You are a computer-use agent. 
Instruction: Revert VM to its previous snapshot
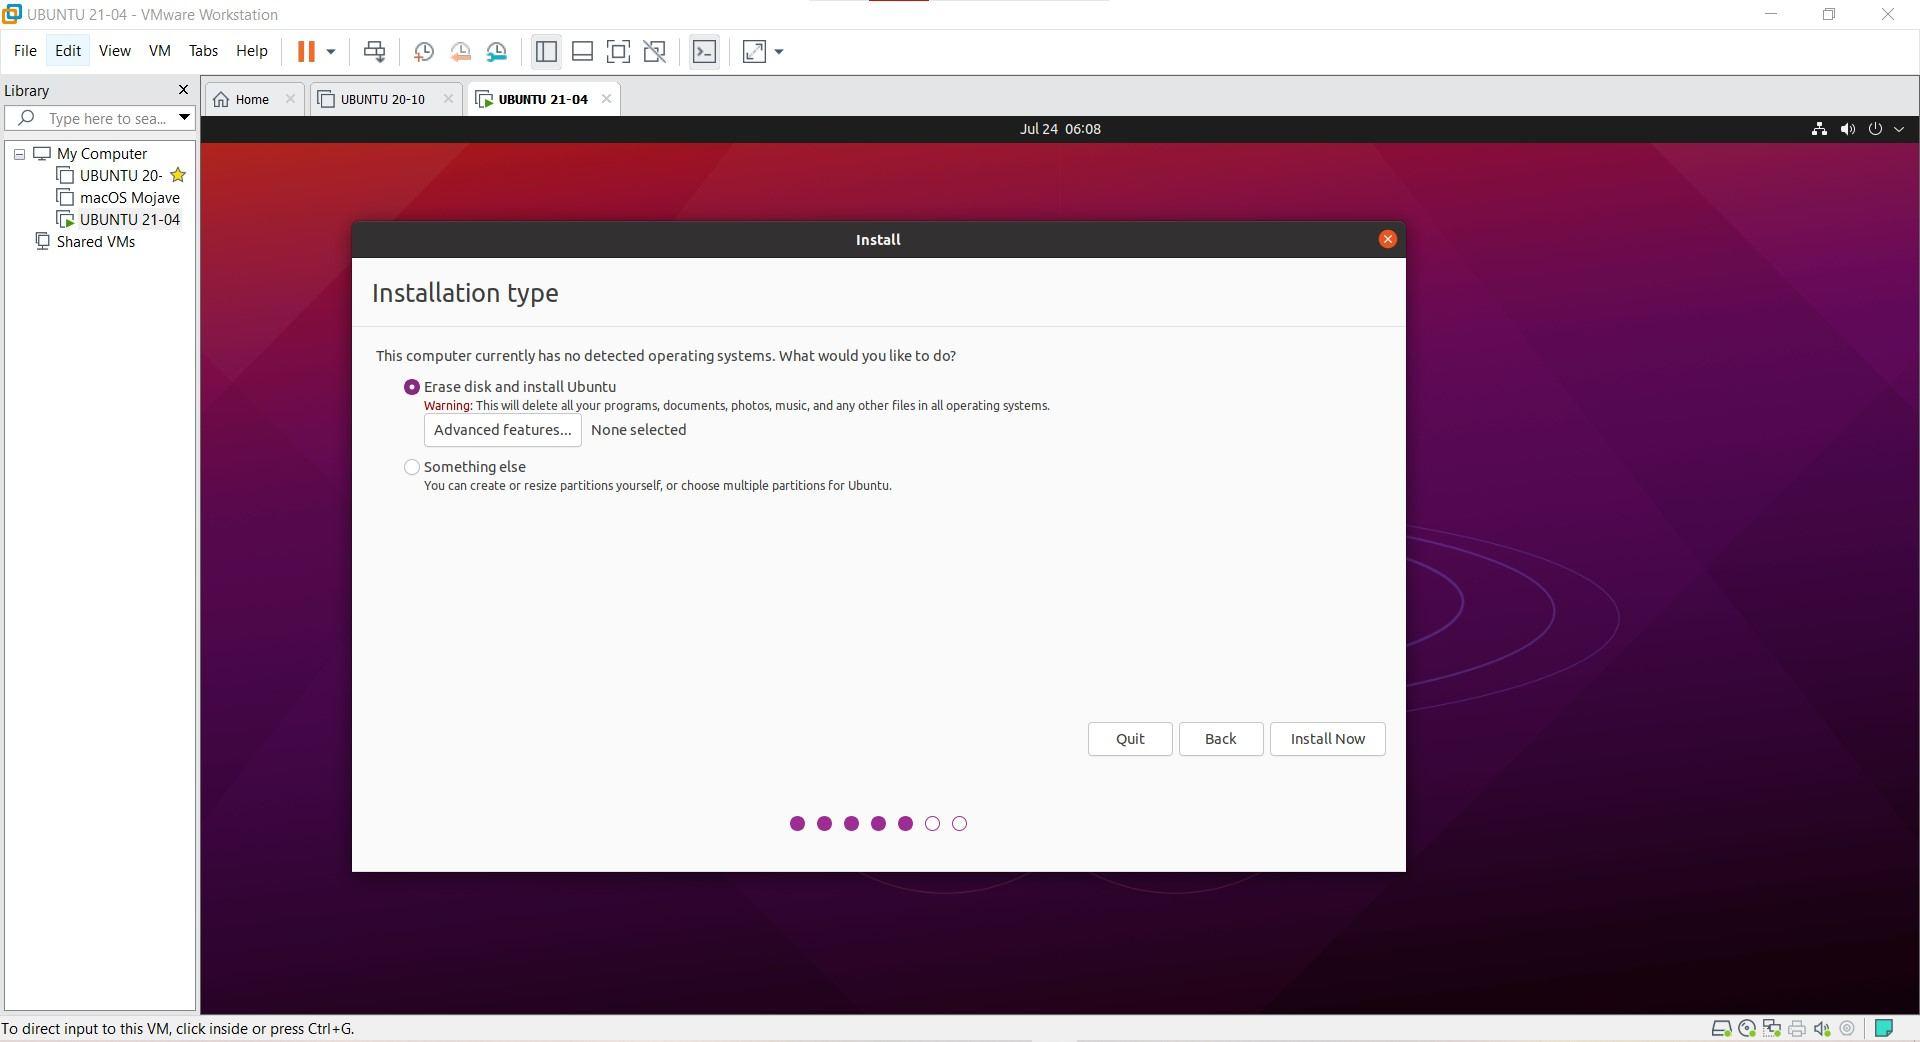click(x=460, y=51)
